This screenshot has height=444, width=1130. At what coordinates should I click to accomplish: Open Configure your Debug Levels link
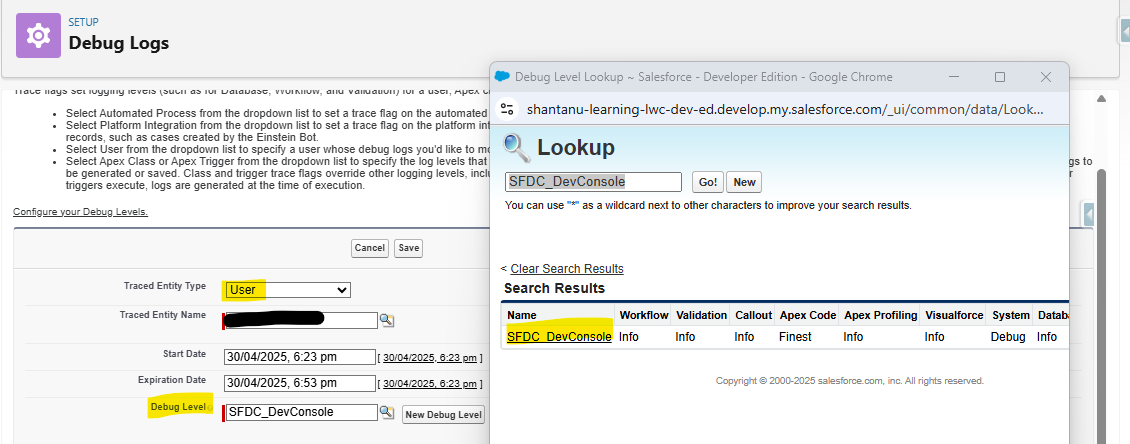[x=80, y=212]
